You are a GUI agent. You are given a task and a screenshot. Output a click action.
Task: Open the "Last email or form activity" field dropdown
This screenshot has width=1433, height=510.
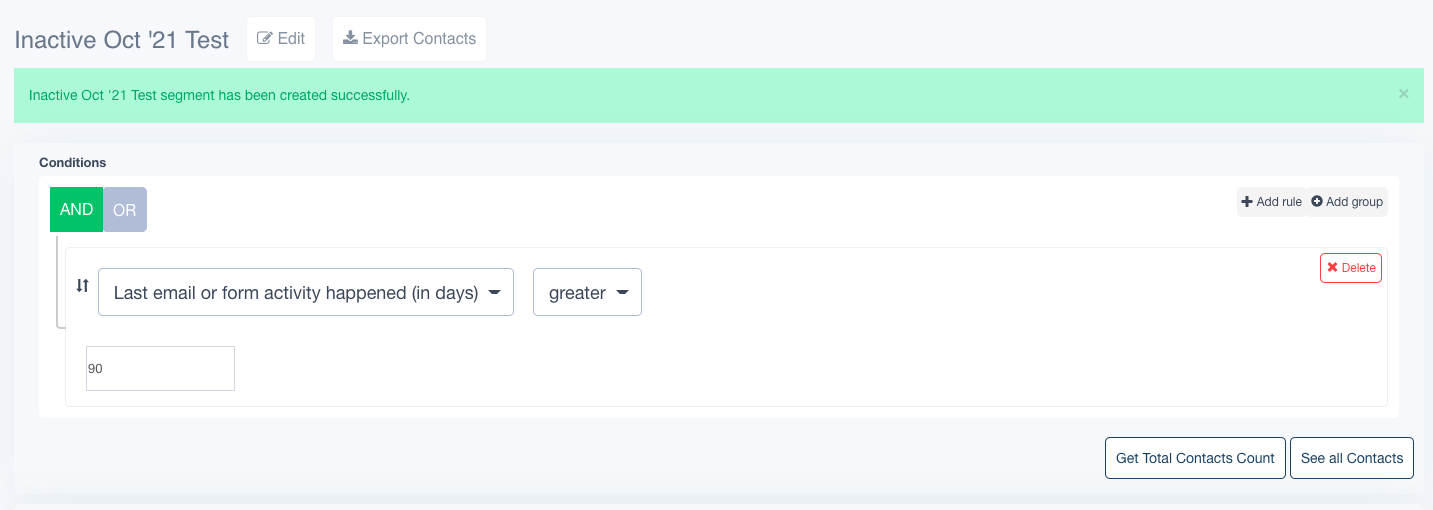[x=305, y=293]
